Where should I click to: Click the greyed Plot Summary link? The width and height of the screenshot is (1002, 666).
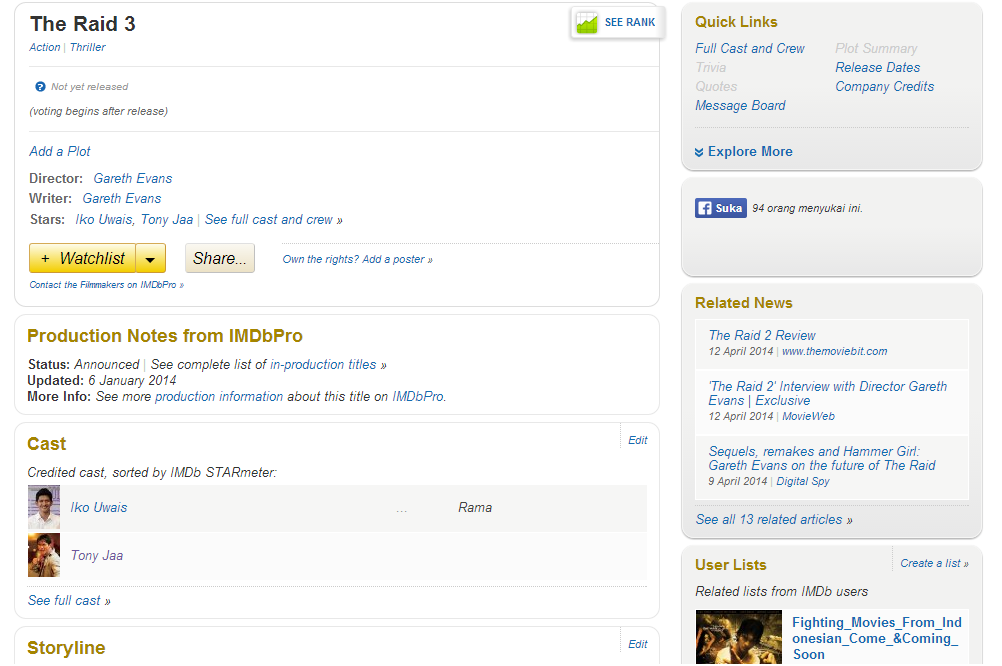tap(876, 49)
